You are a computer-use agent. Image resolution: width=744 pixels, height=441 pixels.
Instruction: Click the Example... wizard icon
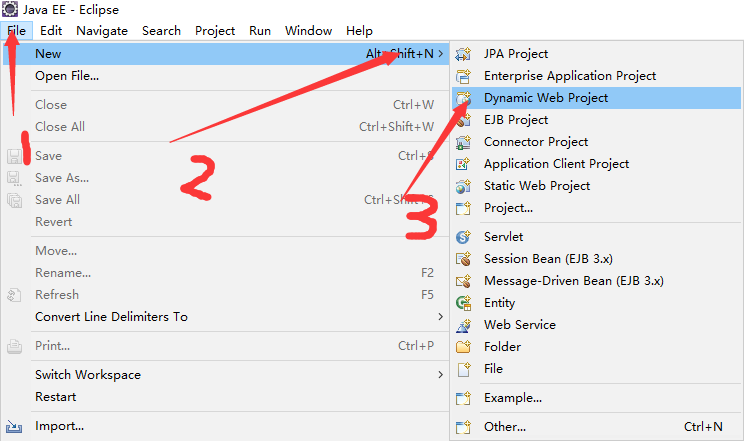[x=463, y=398]
